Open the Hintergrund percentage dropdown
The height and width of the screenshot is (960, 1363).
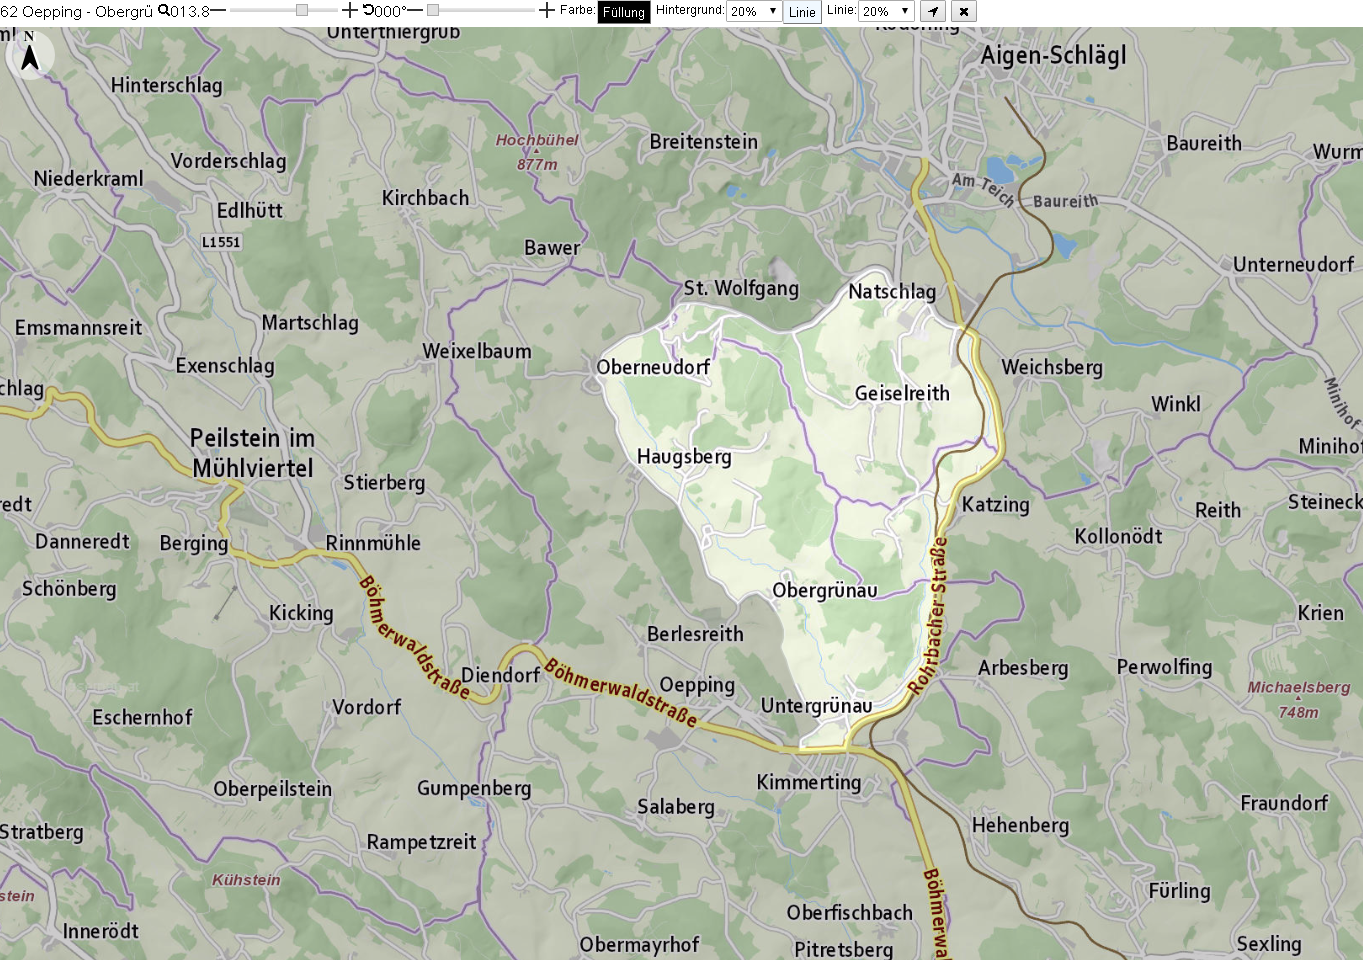click(754, 11)
